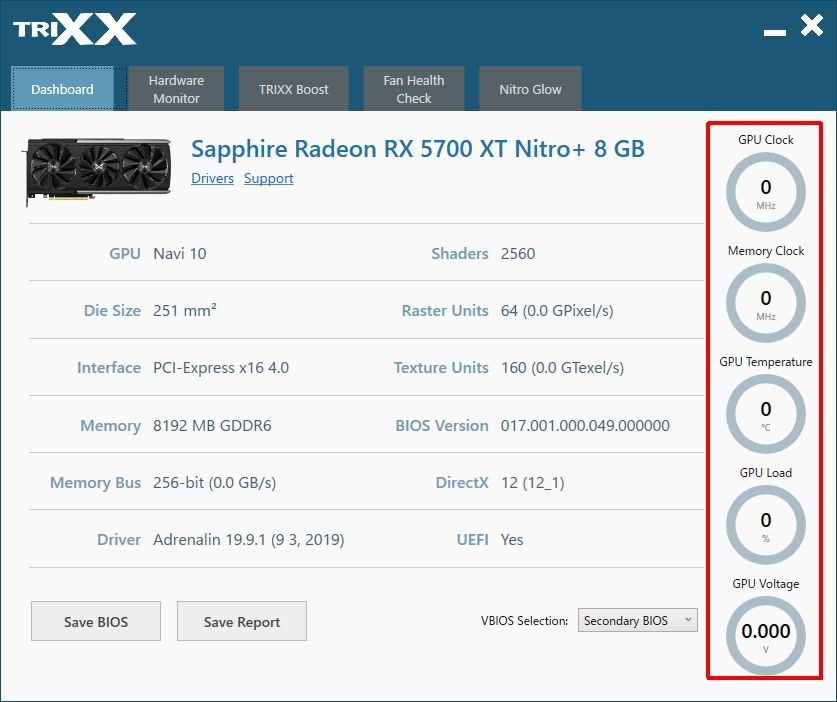Click the 'Adrenalin 19.9.1' driver value
837x702 pixels.
pyautogui.click(x=249, y=540)
